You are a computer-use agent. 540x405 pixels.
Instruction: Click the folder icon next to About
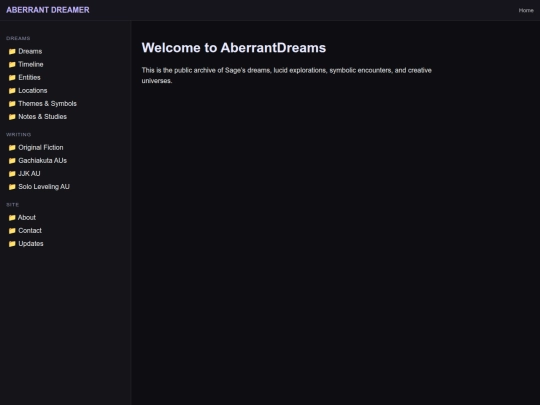(12, 218)
